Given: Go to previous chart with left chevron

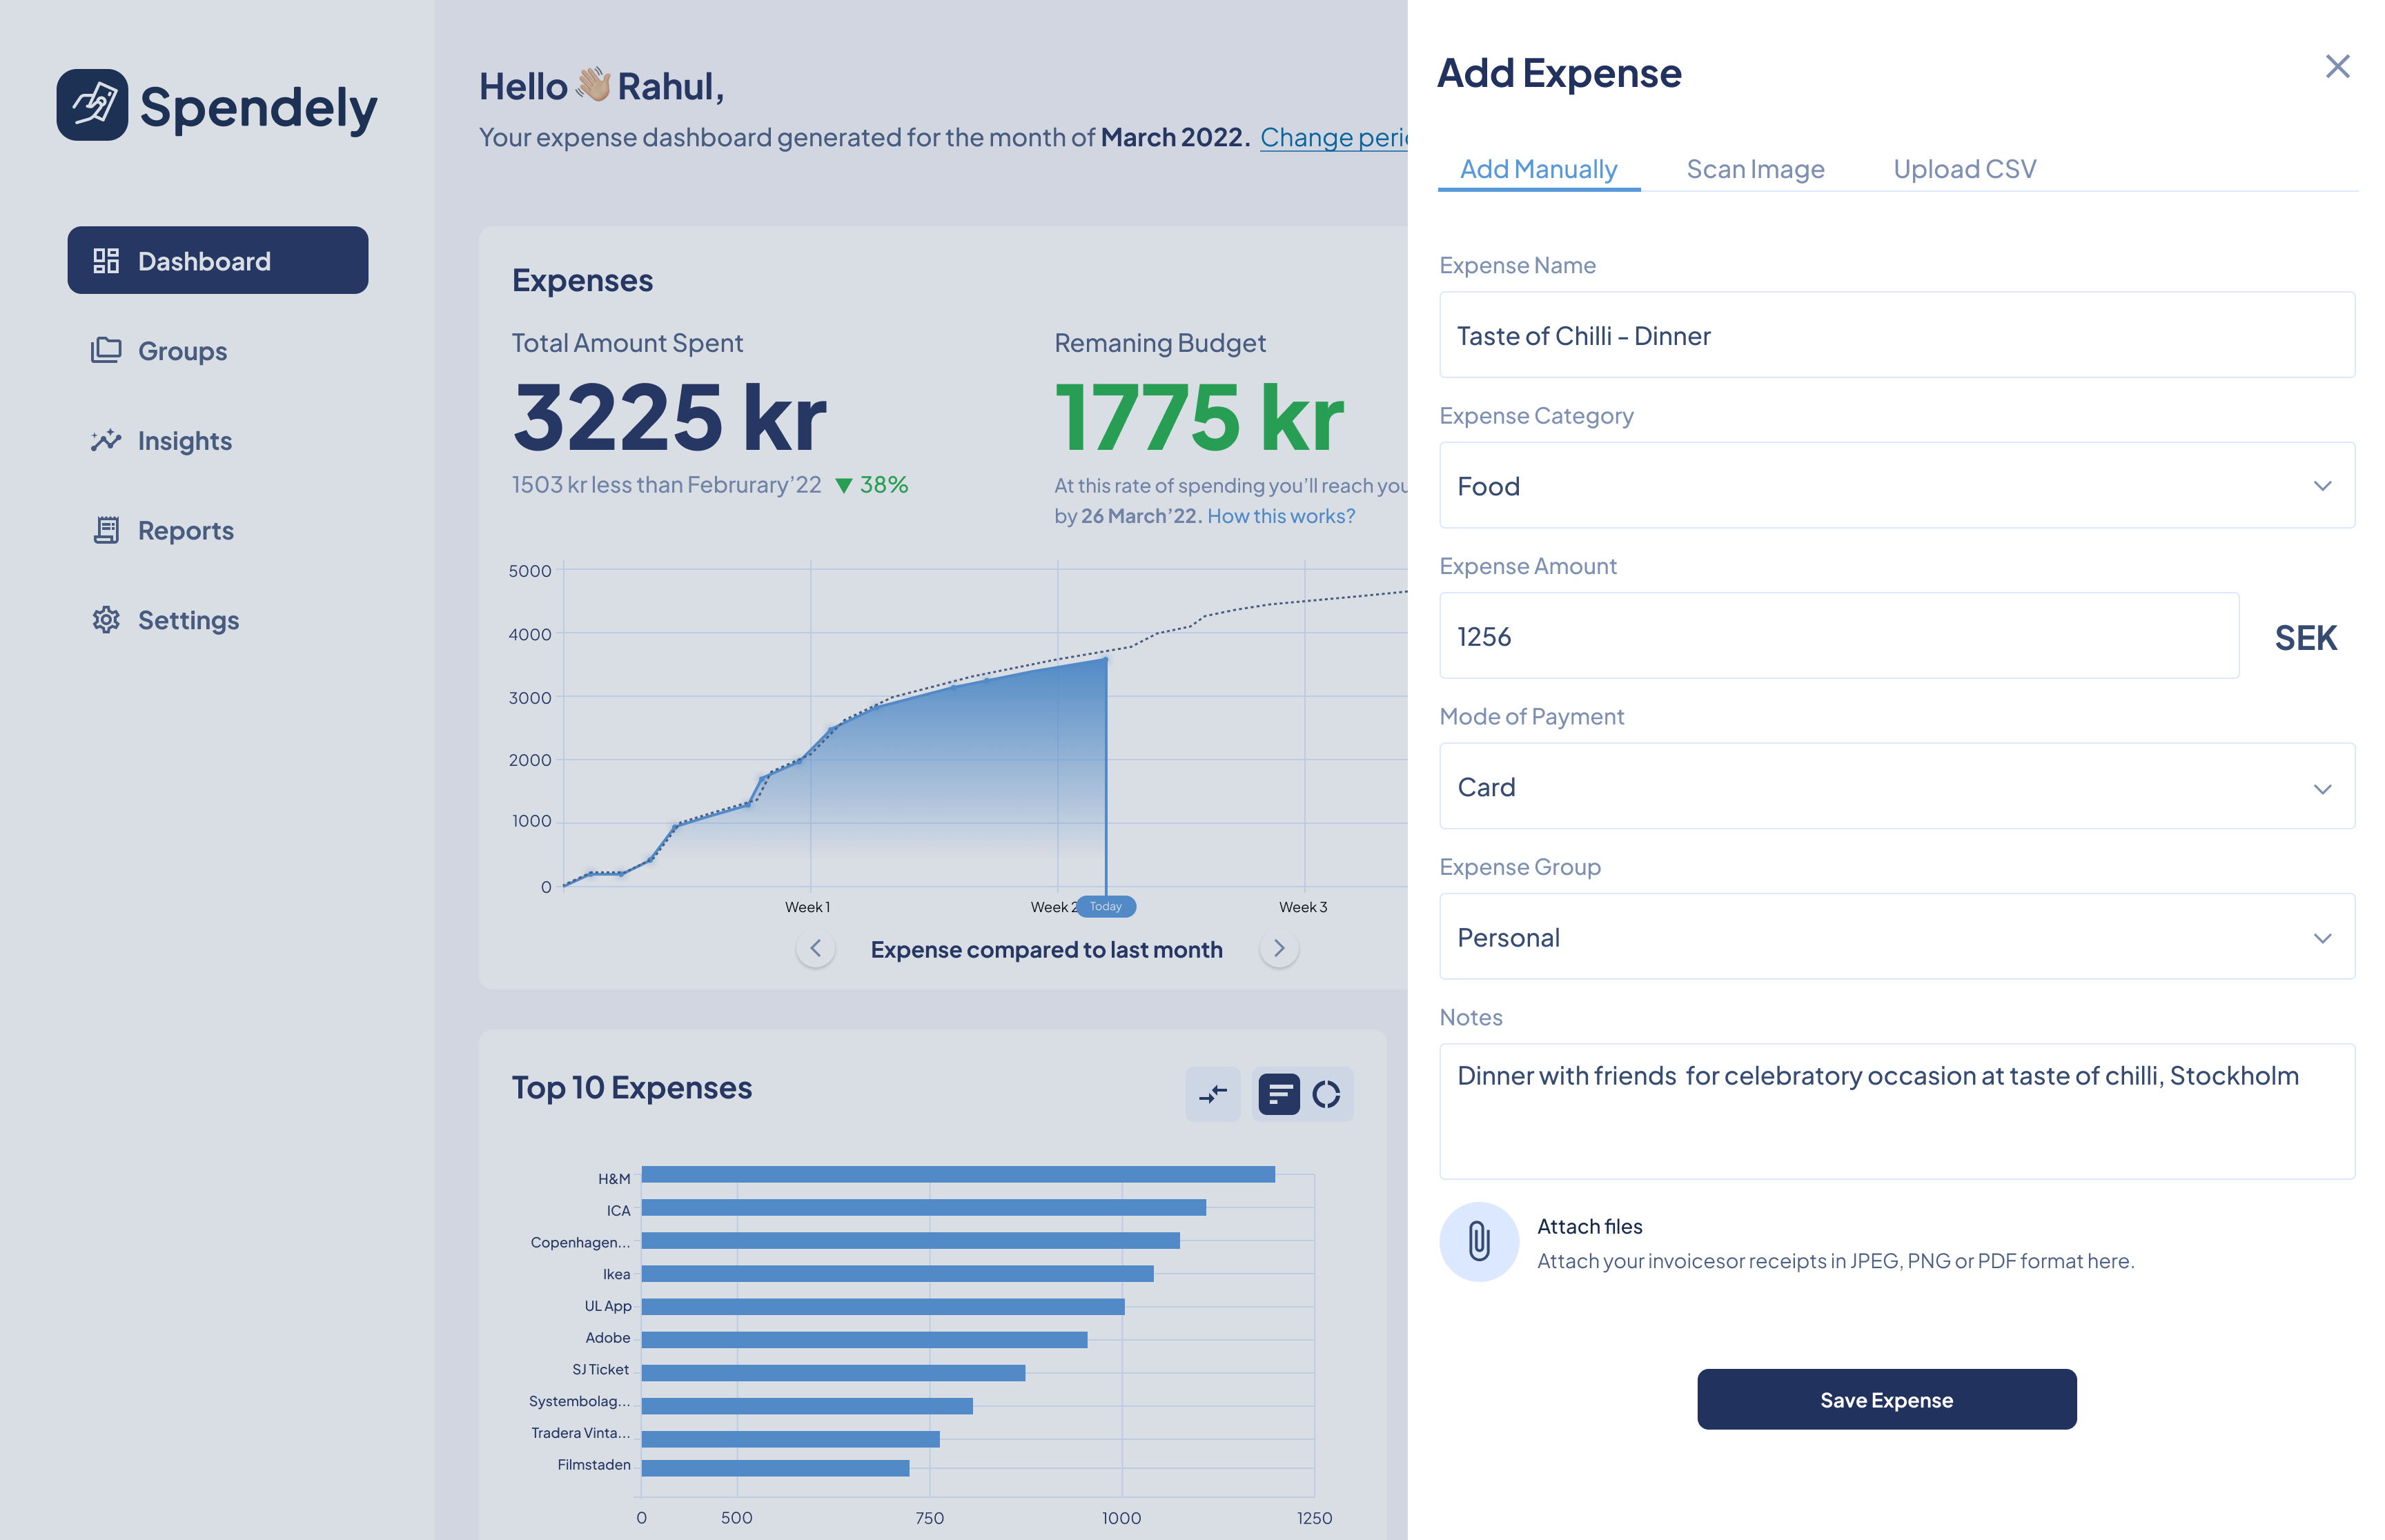Looking at the screenshot, I should pyautogui.click(x=816, y=949).
